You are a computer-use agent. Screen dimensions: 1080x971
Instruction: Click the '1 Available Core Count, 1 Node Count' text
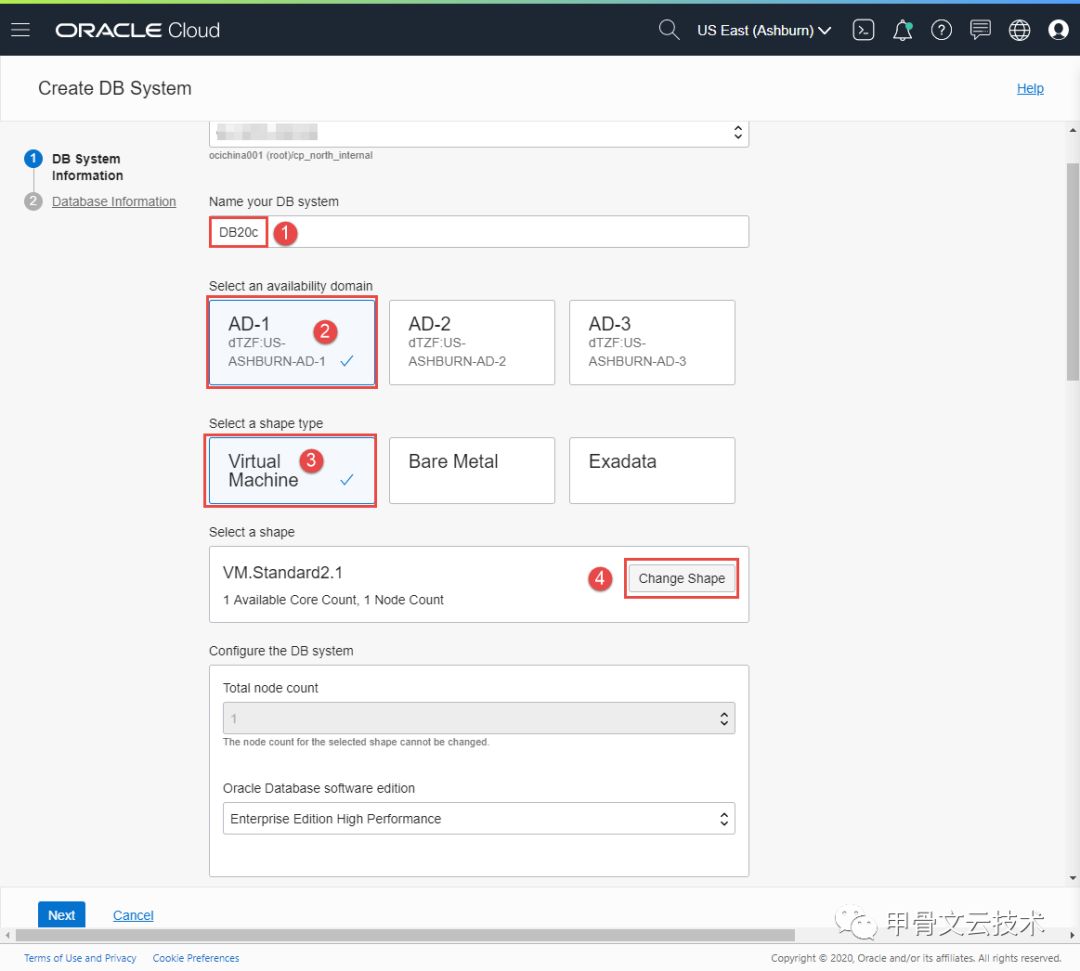pos(333,600)
